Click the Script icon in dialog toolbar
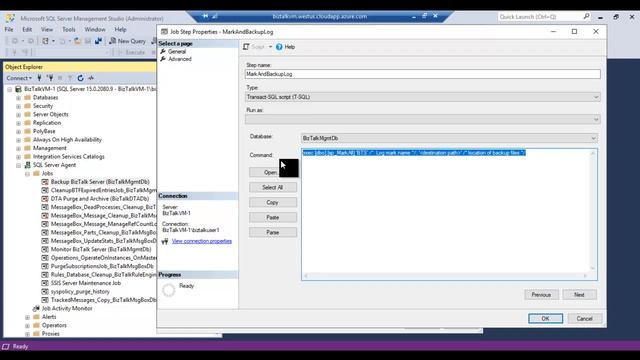The height and width of the screenshot is (360, 640). pos(246,47)
